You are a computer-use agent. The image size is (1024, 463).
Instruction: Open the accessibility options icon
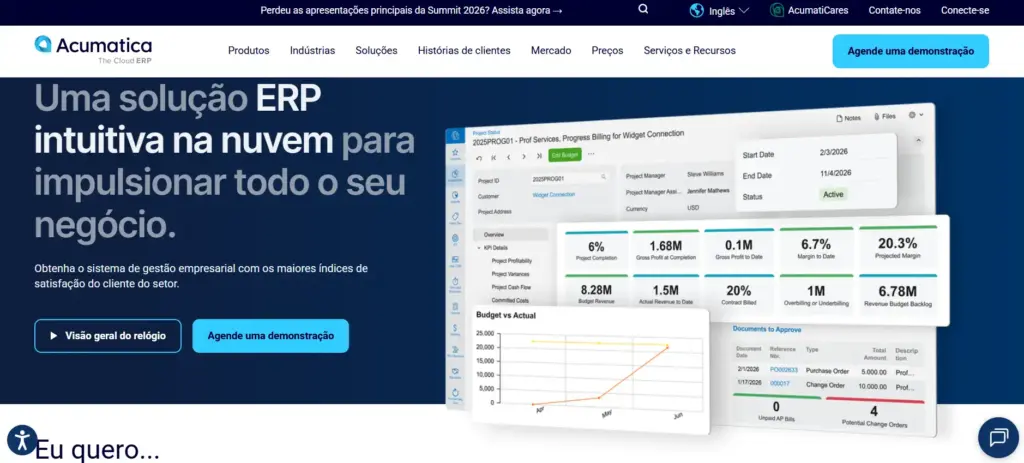(x=22, y=439)
